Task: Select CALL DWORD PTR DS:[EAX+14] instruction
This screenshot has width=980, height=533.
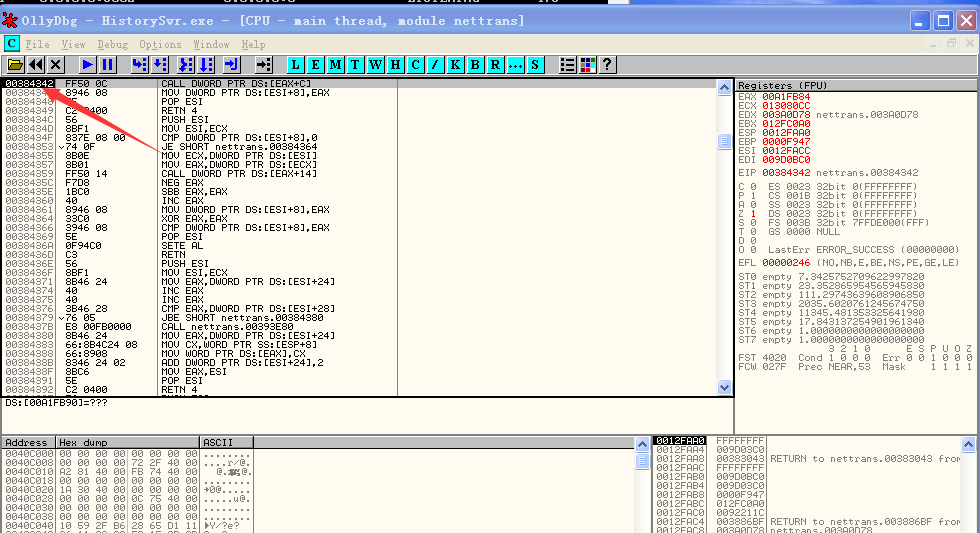Action: [239, 174]
